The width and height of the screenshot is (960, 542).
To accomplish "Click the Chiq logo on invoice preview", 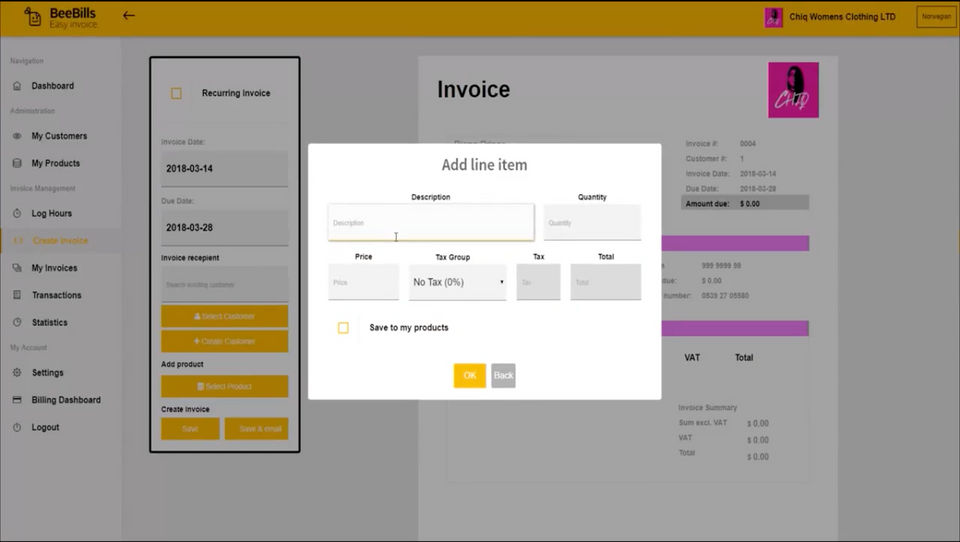I will (793, 90).
